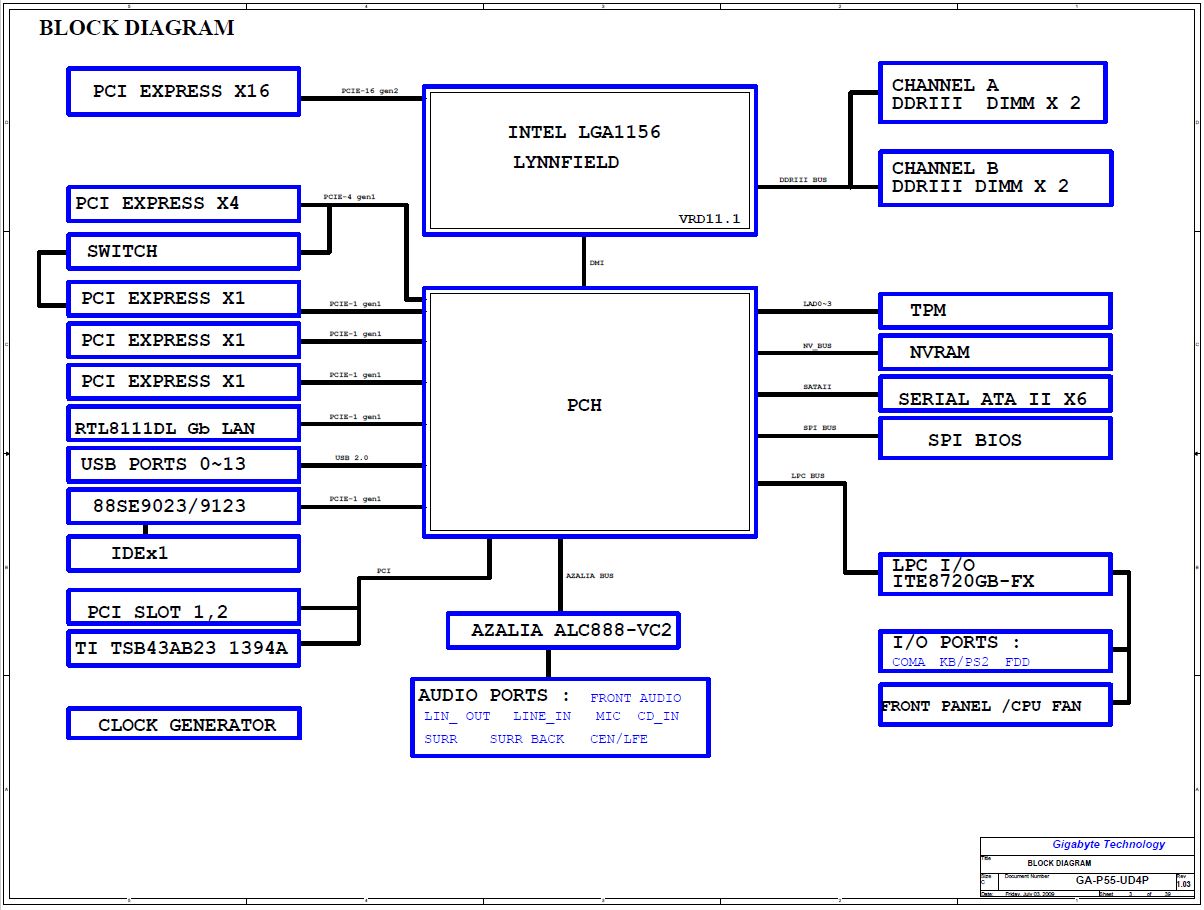Click the CEN/LFE audio label

tap(619, 739)
